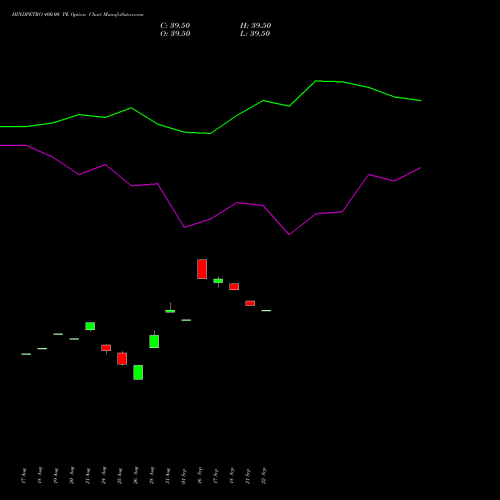500x500 pixels.
Task: Select the 22 Sep date label
Action: point(264,476)
